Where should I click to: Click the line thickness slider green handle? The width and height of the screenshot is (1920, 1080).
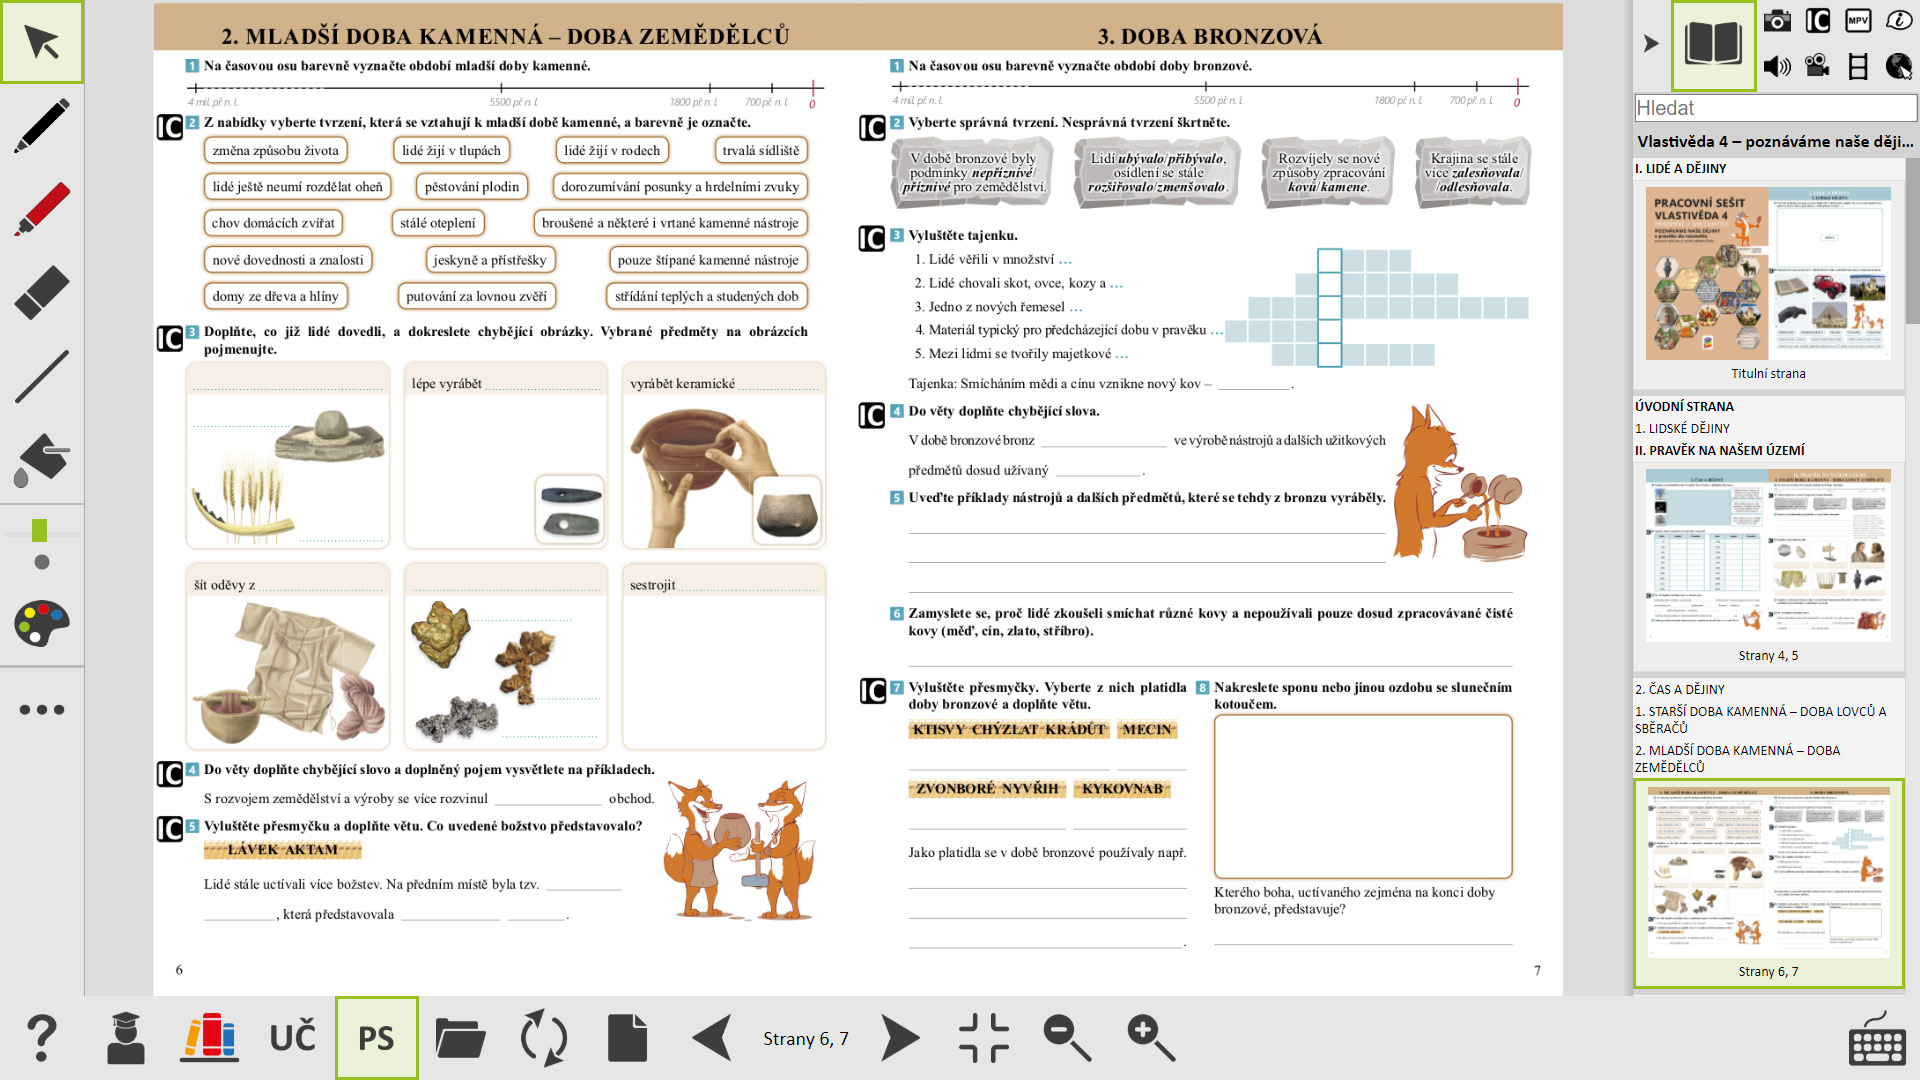(40, 530)
